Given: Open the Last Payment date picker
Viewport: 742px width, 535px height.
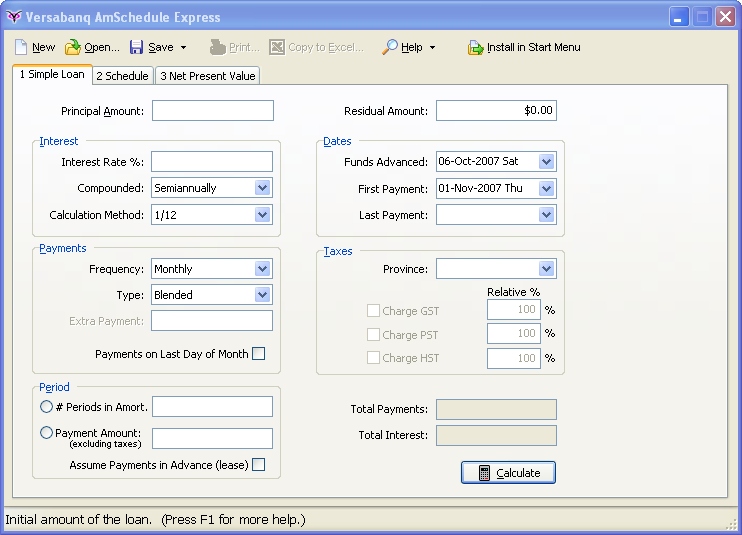Looking at the screenshot, I should click(x=547, y=215).
